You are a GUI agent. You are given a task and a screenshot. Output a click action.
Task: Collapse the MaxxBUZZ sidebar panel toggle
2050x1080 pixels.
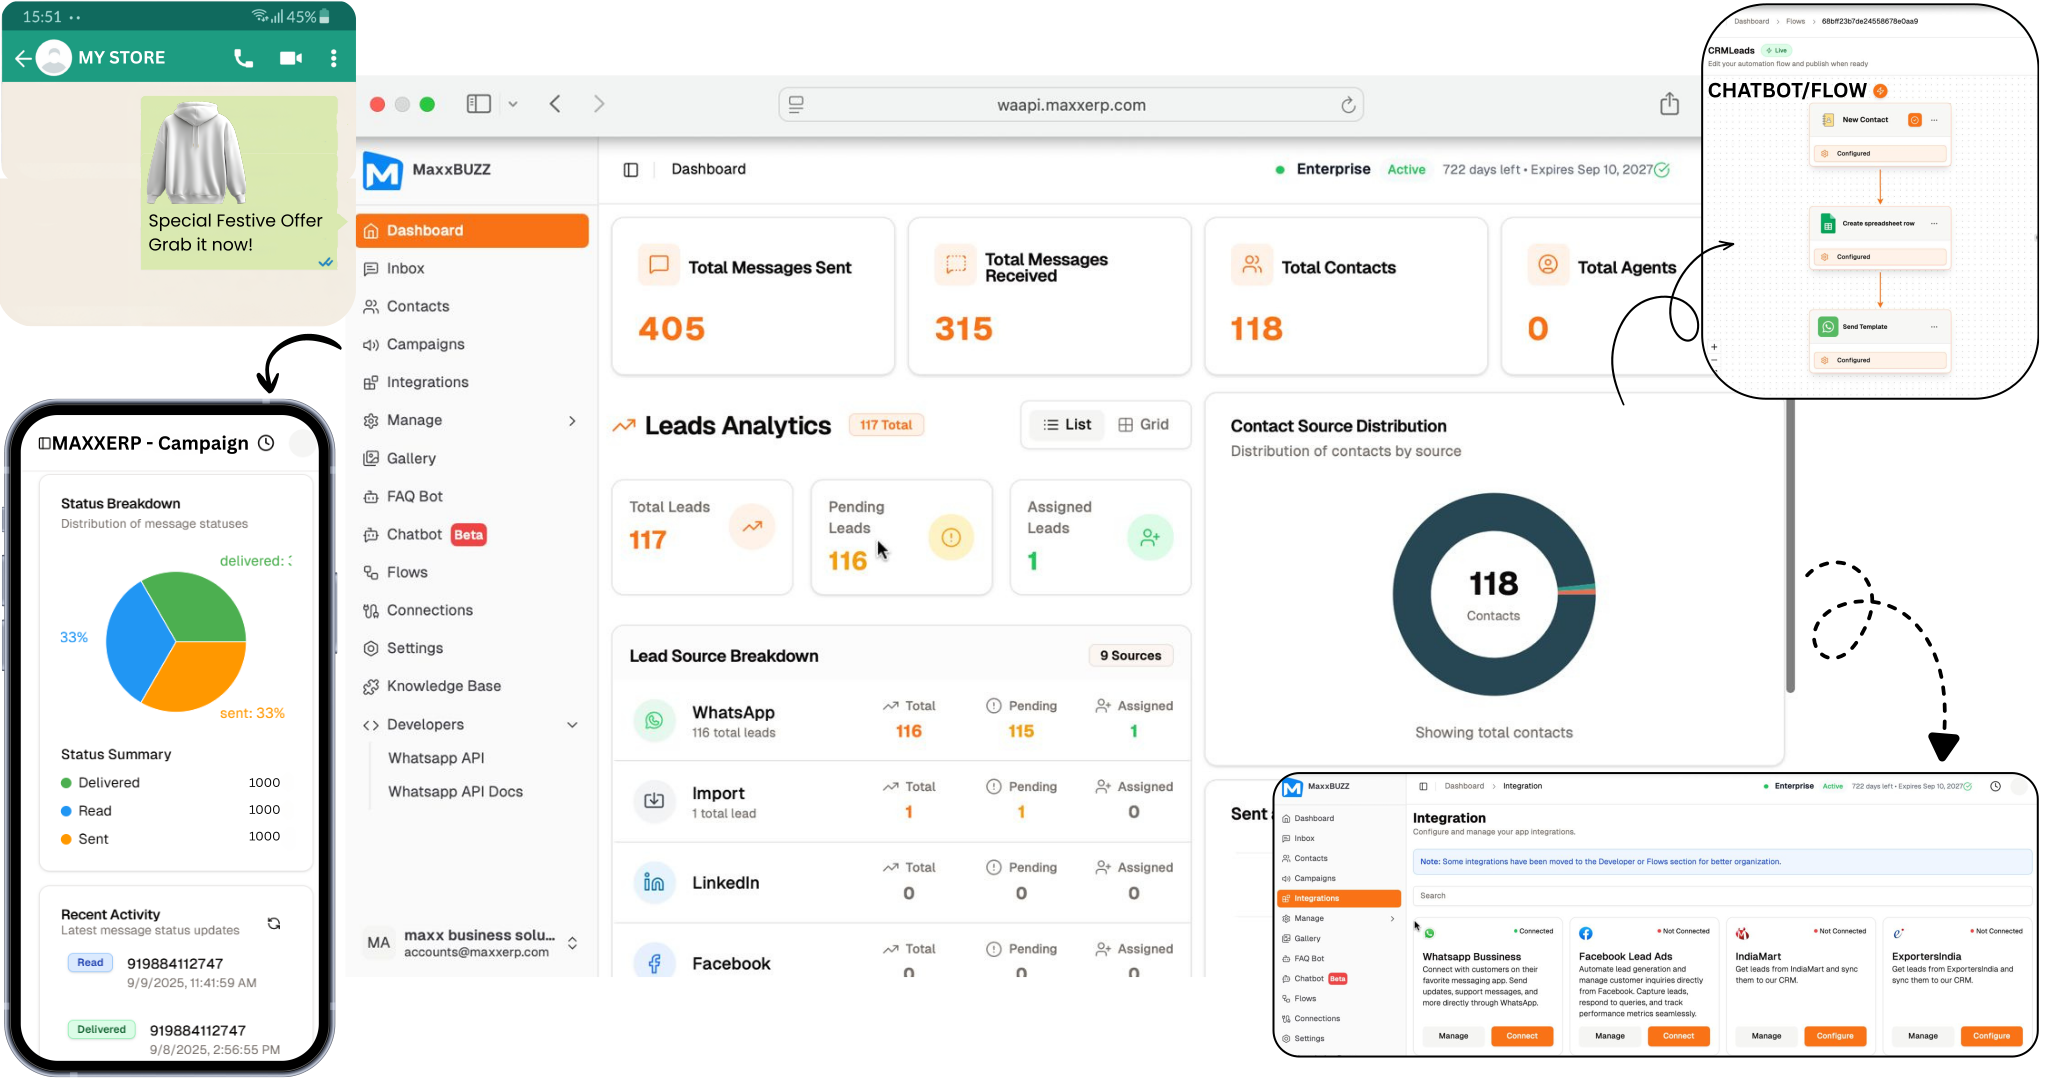coord(631,170)
